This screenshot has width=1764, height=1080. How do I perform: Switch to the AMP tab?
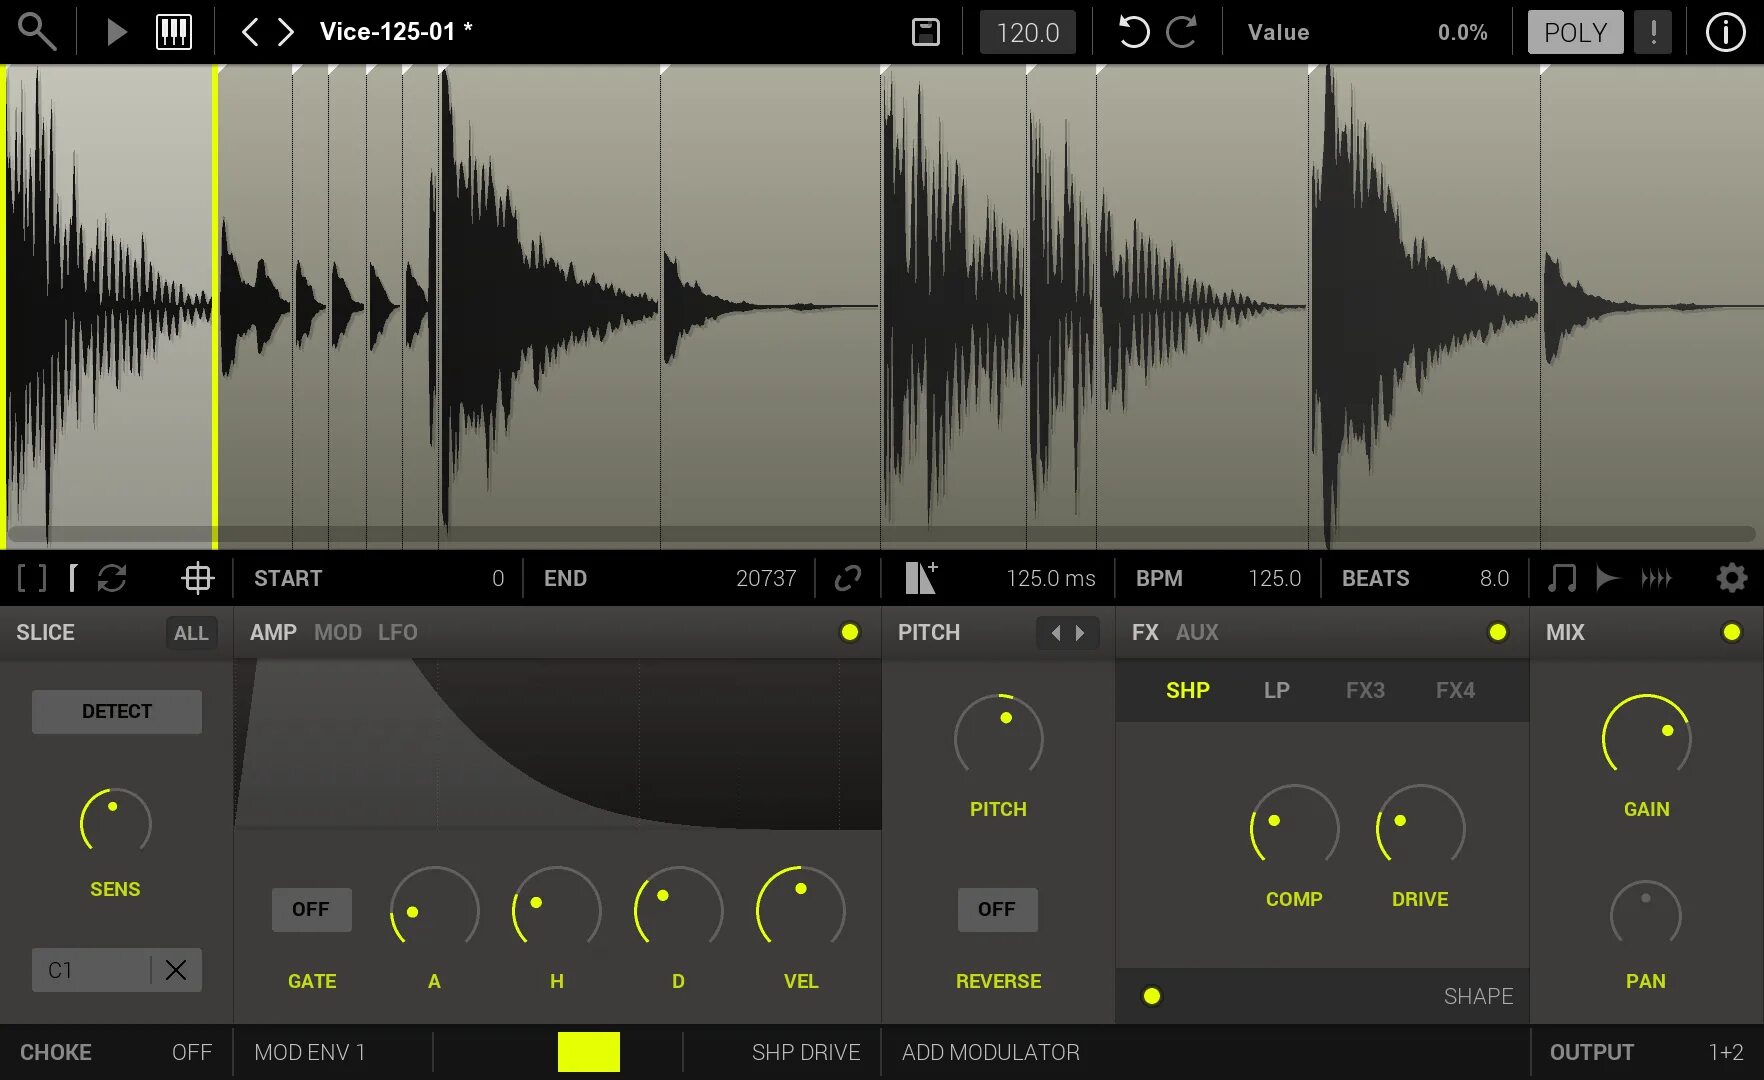[x=273, y=633]
